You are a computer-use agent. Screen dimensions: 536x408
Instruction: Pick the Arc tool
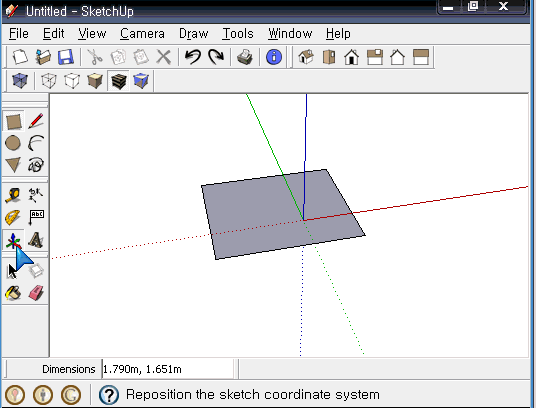click(36, 143)
